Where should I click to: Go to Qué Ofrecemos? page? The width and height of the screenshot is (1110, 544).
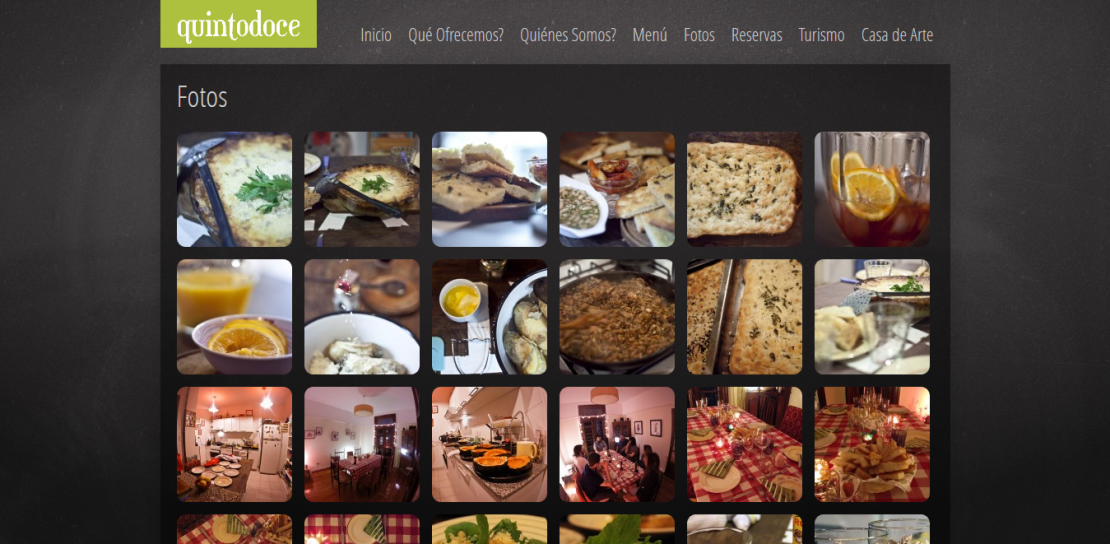[x=456, y=35]
